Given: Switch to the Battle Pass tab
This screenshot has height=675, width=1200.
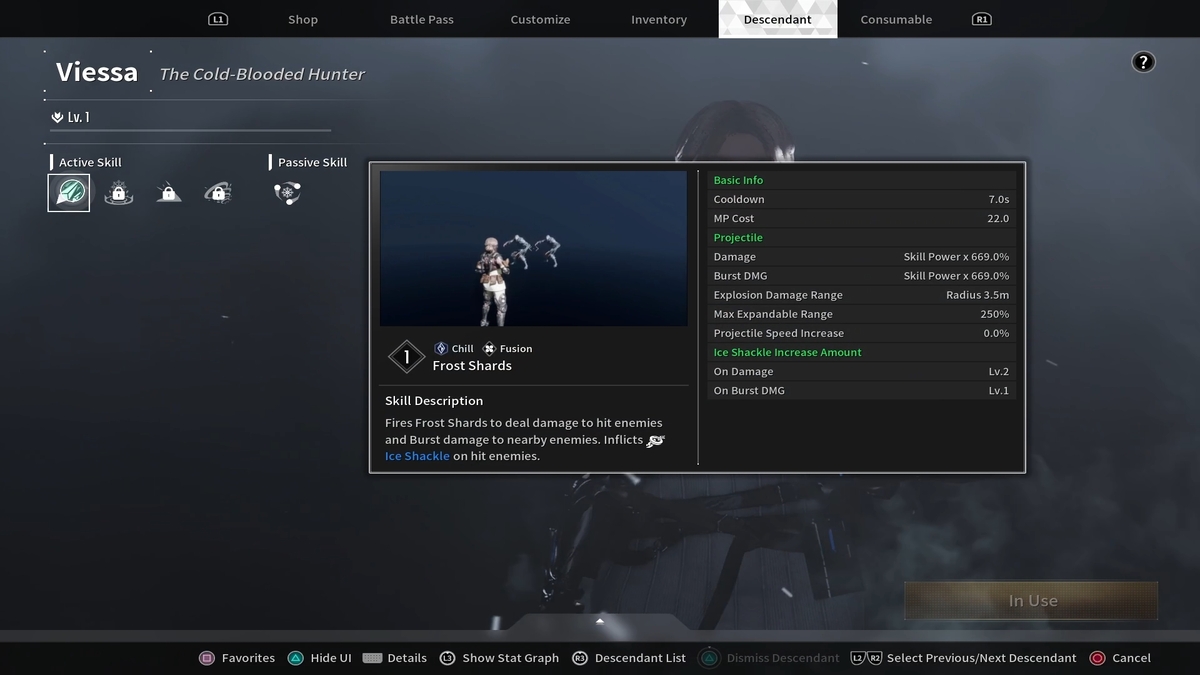Looking at the screenshot, I should click(421, 19).
